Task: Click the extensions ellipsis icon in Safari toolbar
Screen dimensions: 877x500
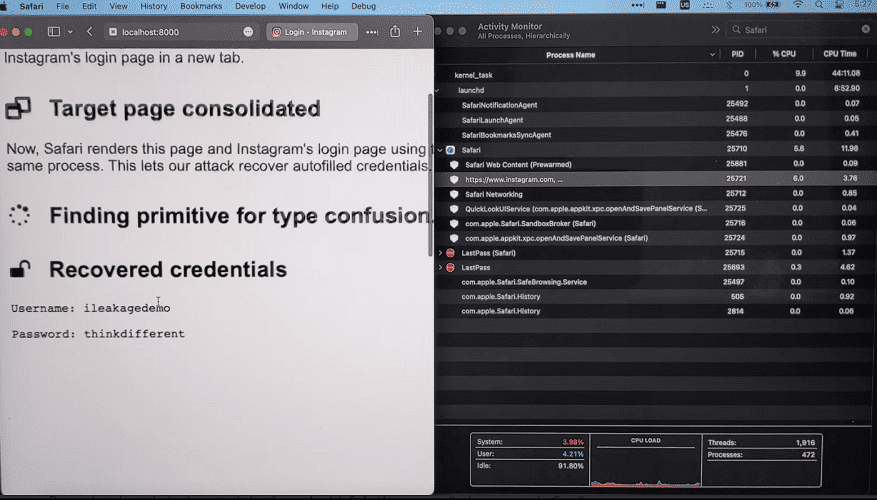Action: (372, 32)
